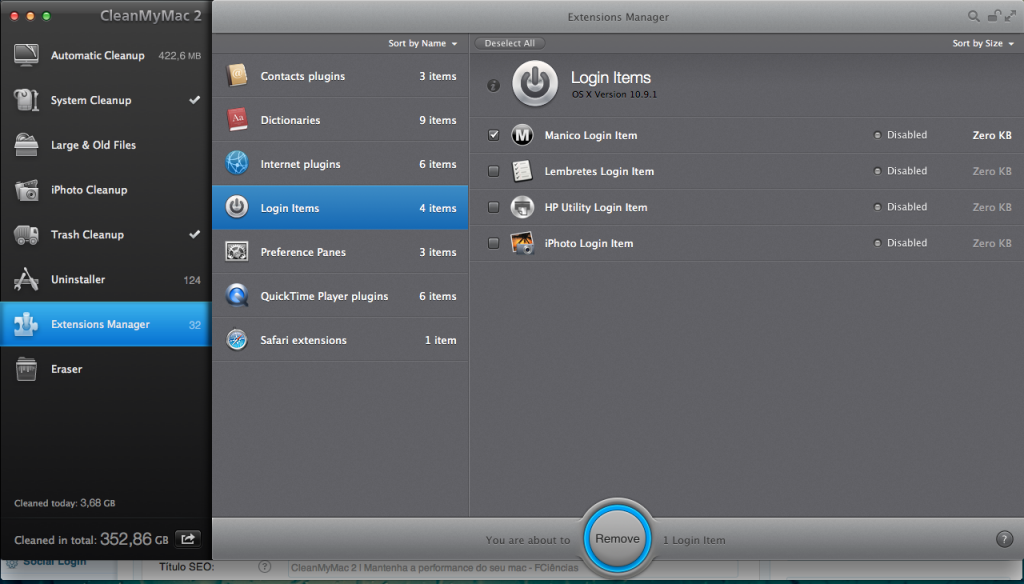Click the Uninstaller app icon
Image resolution: width=1024 pixels, height=584 pixels.
click(x=26, y=280)
